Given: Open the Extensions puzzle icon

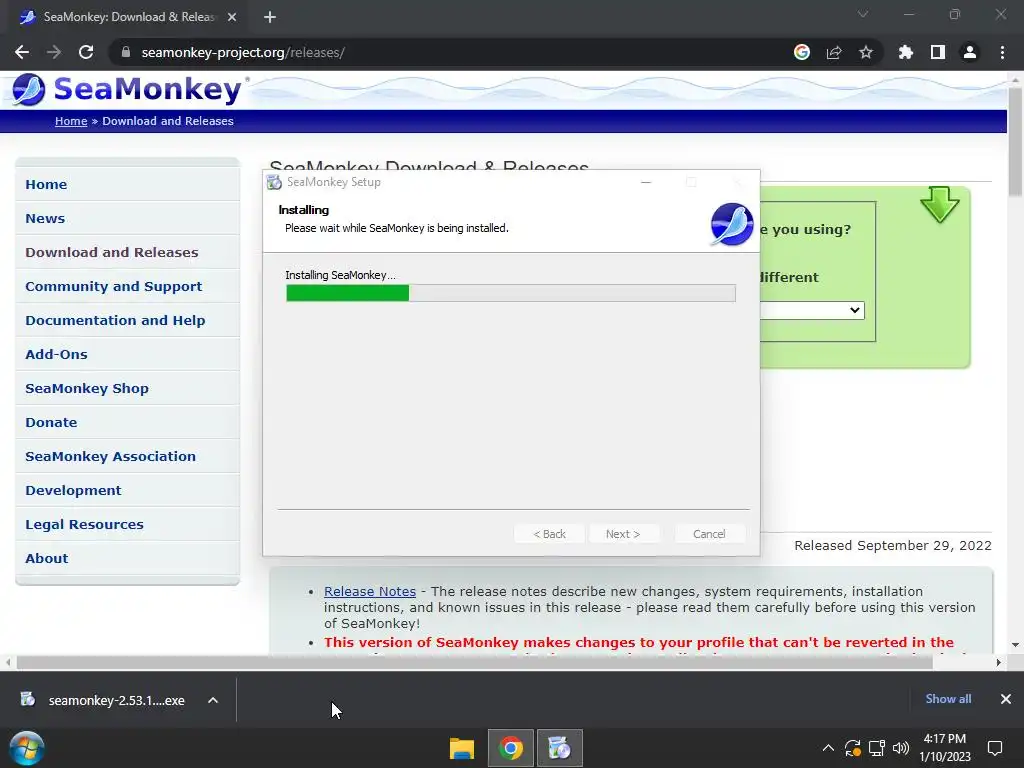Looking at the screenshot, I should click(906, 52).
